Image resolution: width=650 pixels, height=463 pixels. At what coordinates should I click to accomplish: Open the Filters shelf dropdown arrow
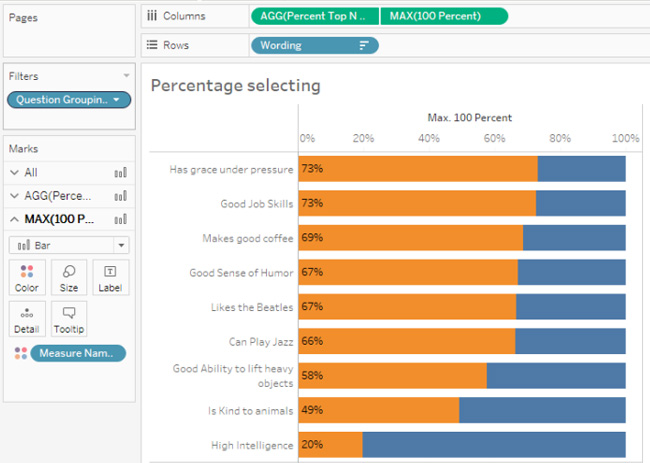(x=126, y=76)
